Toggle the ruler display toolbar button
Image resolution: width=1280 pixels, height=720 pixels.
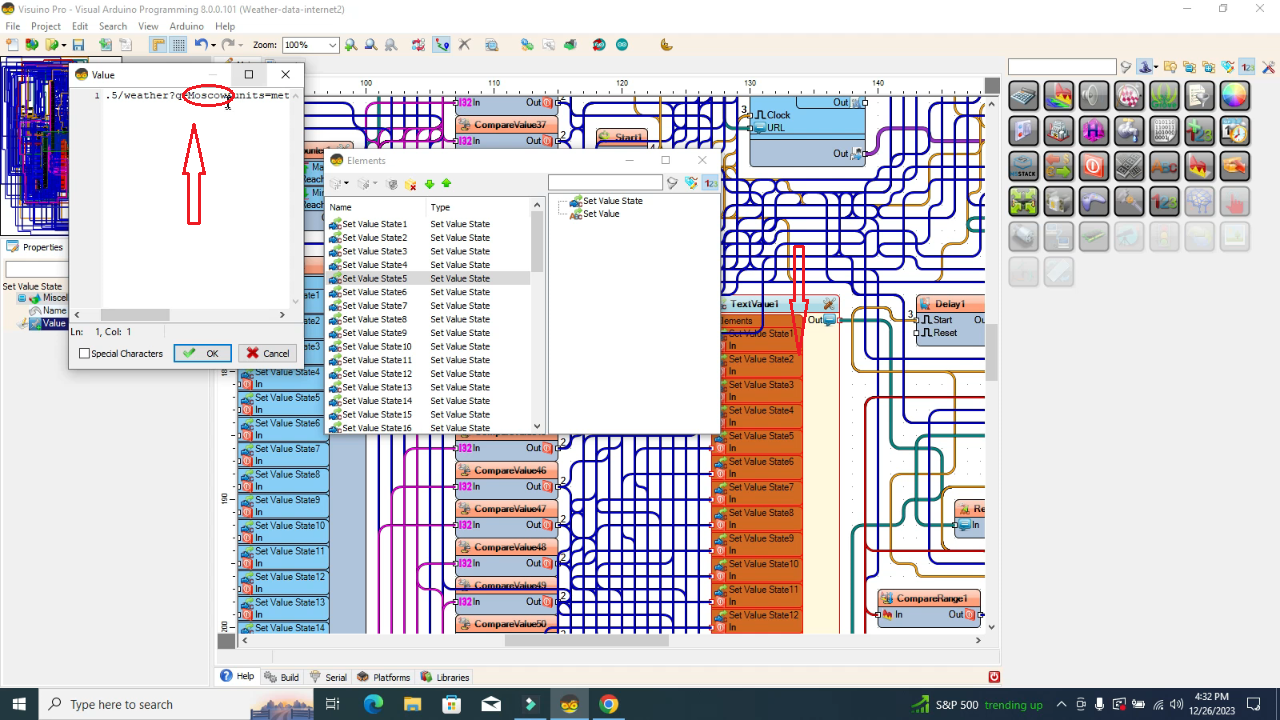pyautogui.click(x=158, y=45)
